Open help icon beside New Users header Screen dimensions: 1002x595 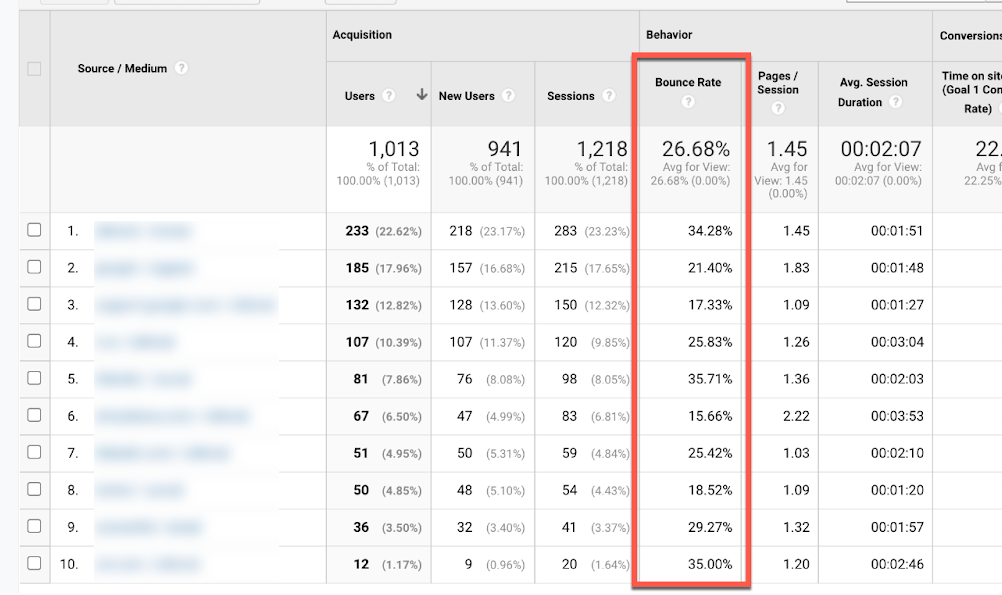tap(508, 95)
